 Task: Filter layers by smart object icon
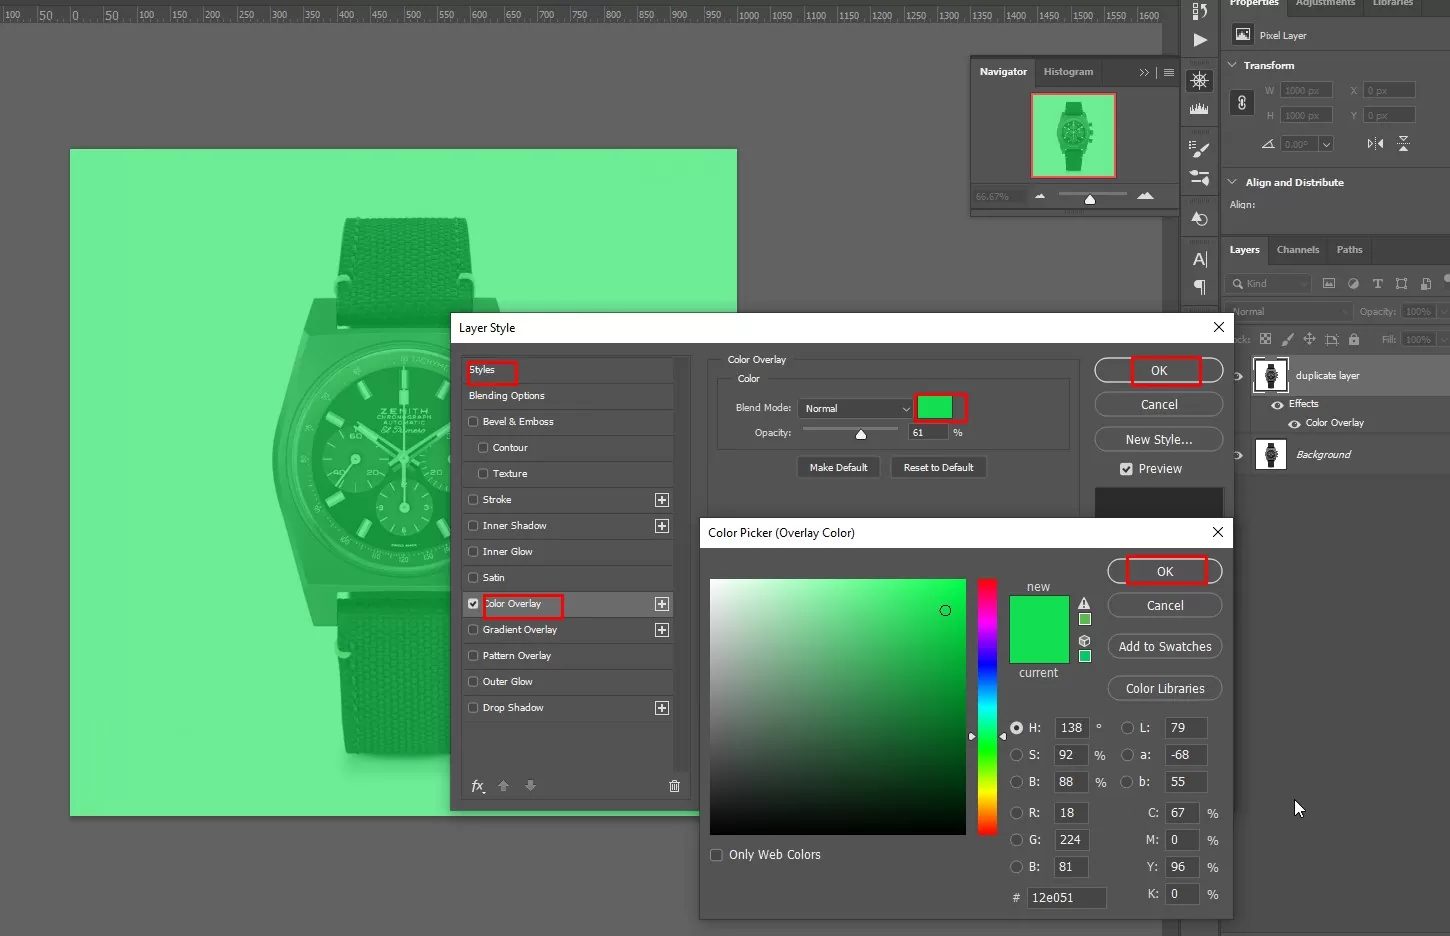click(x=1426, y=284)
